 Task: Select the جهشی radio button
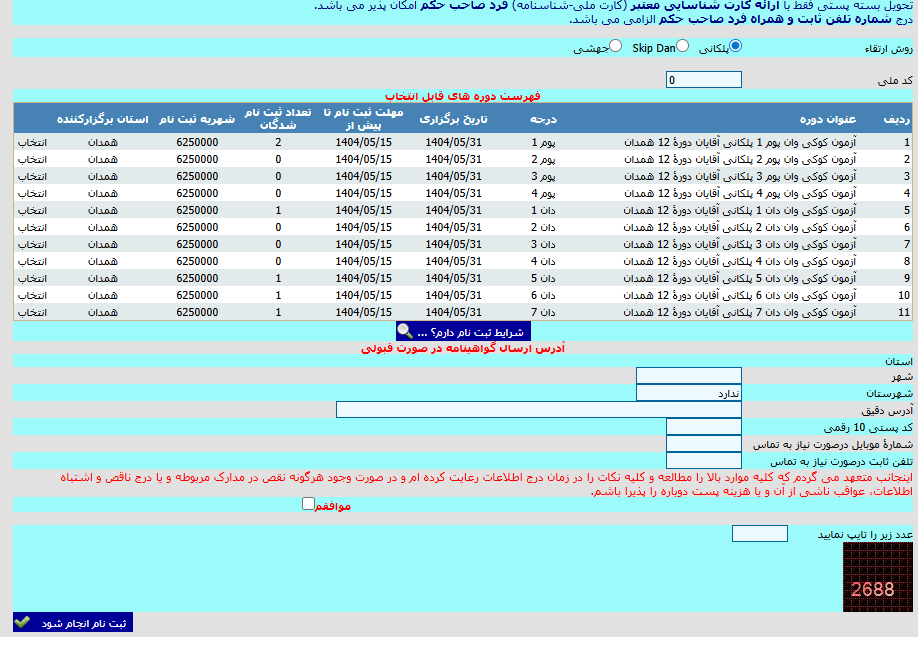(615, 46)
